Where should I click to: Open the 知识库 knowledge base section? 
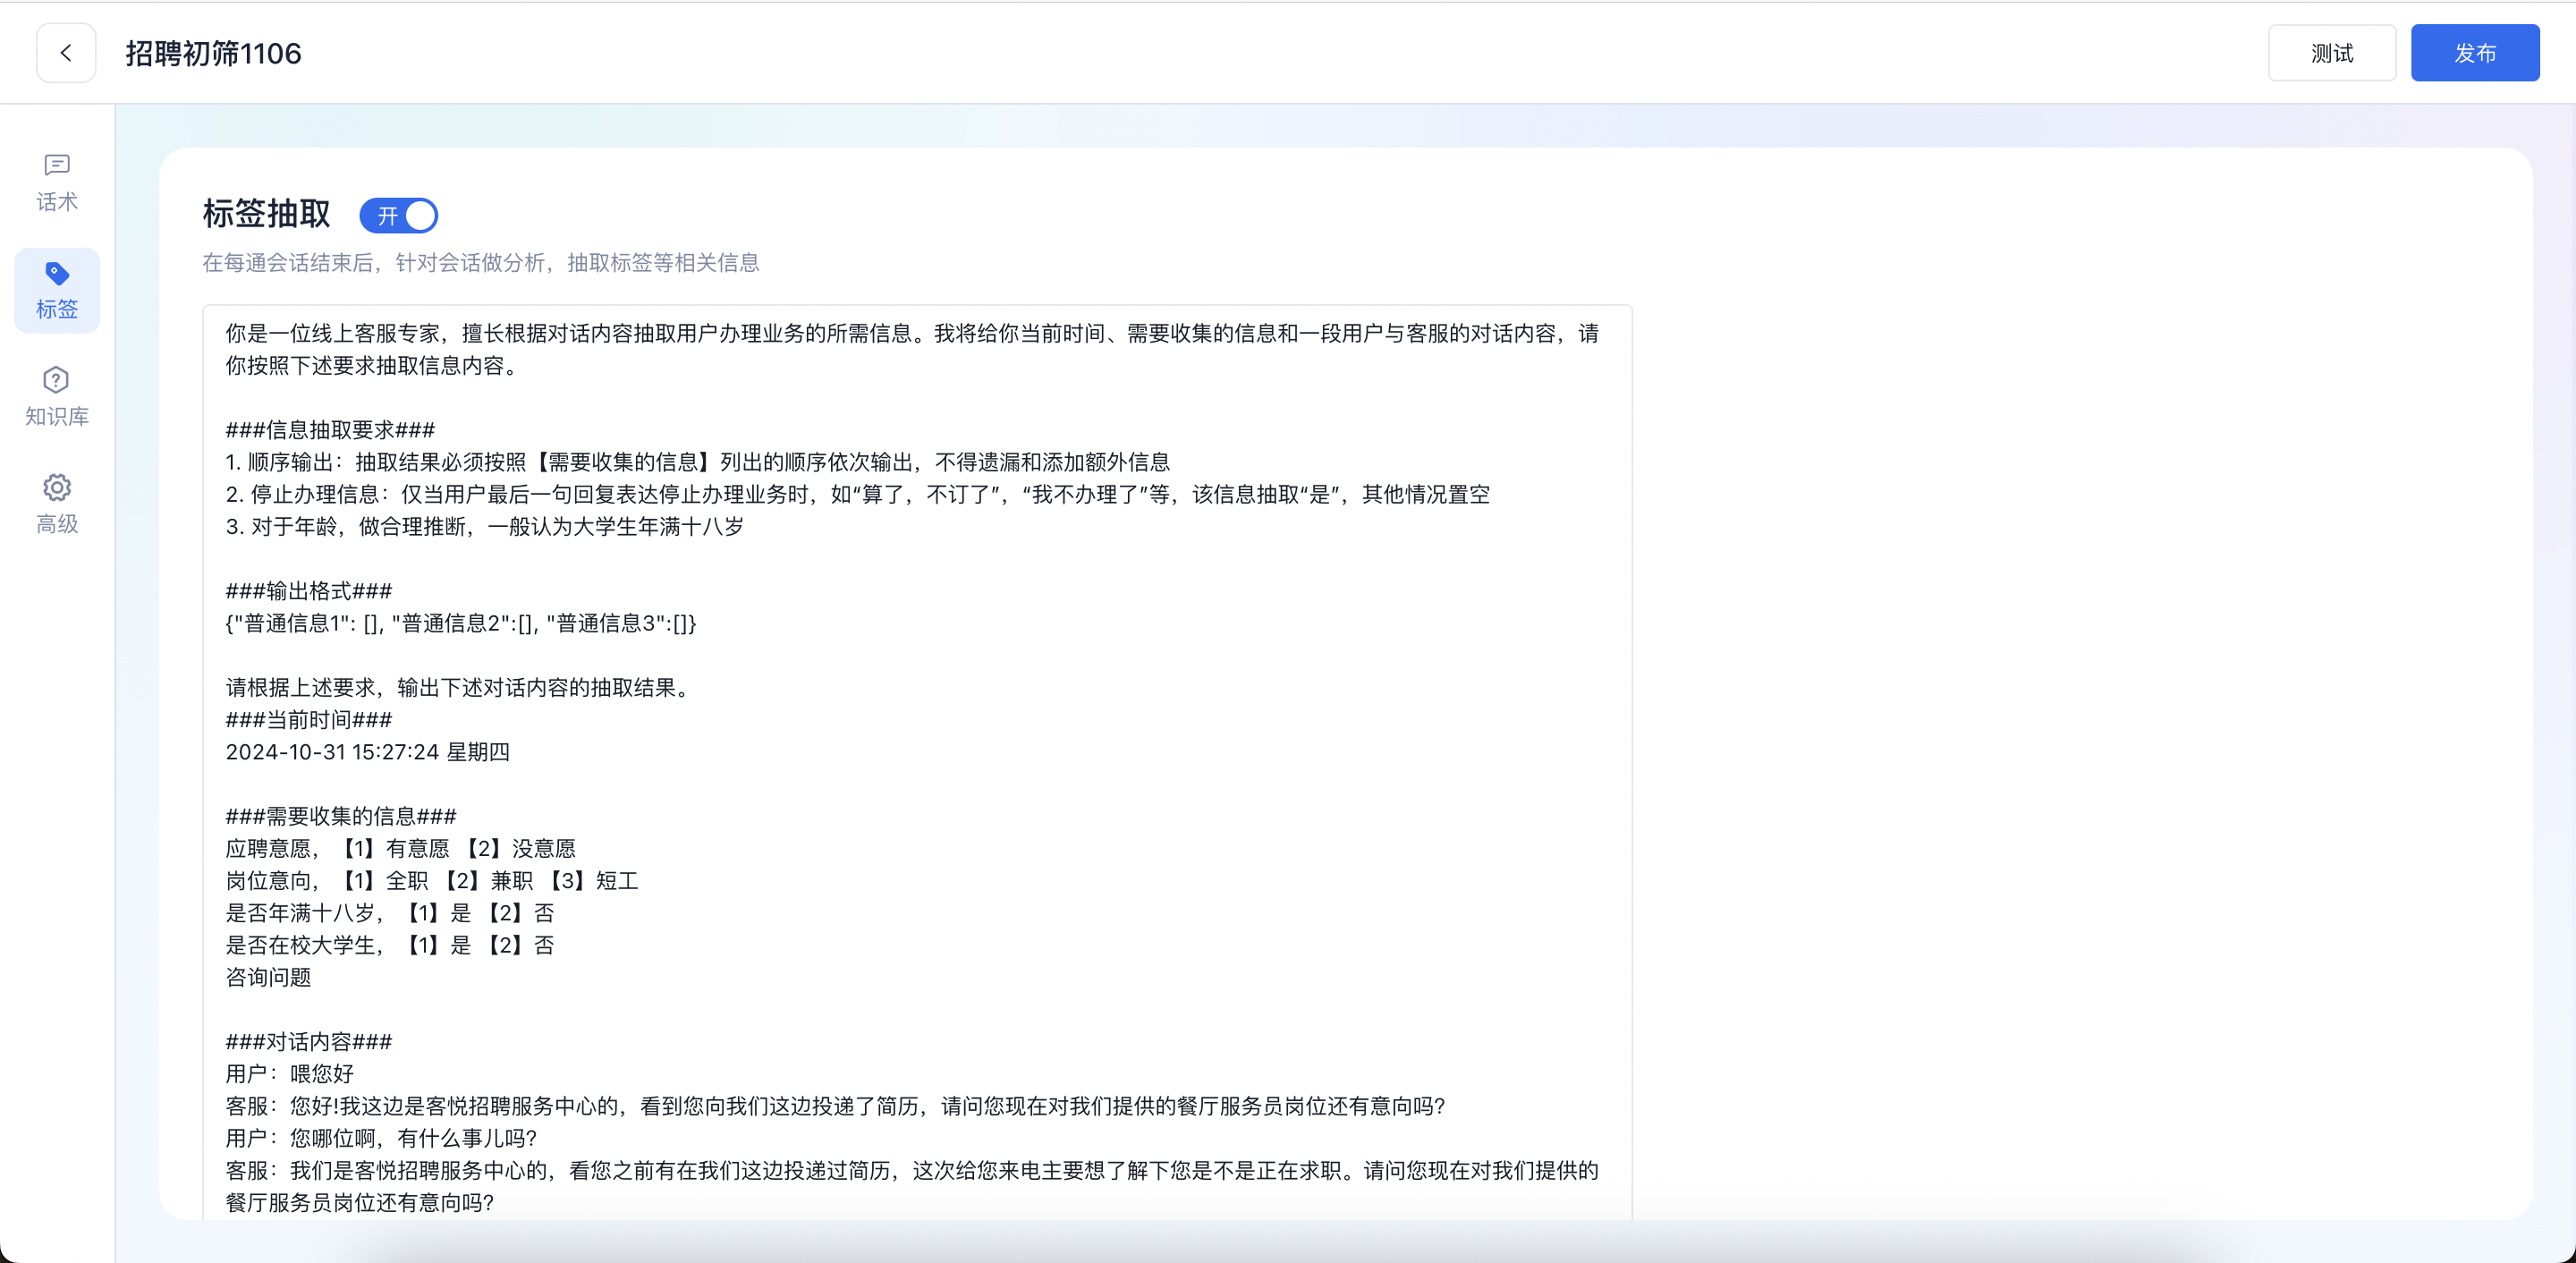point(57,397)
